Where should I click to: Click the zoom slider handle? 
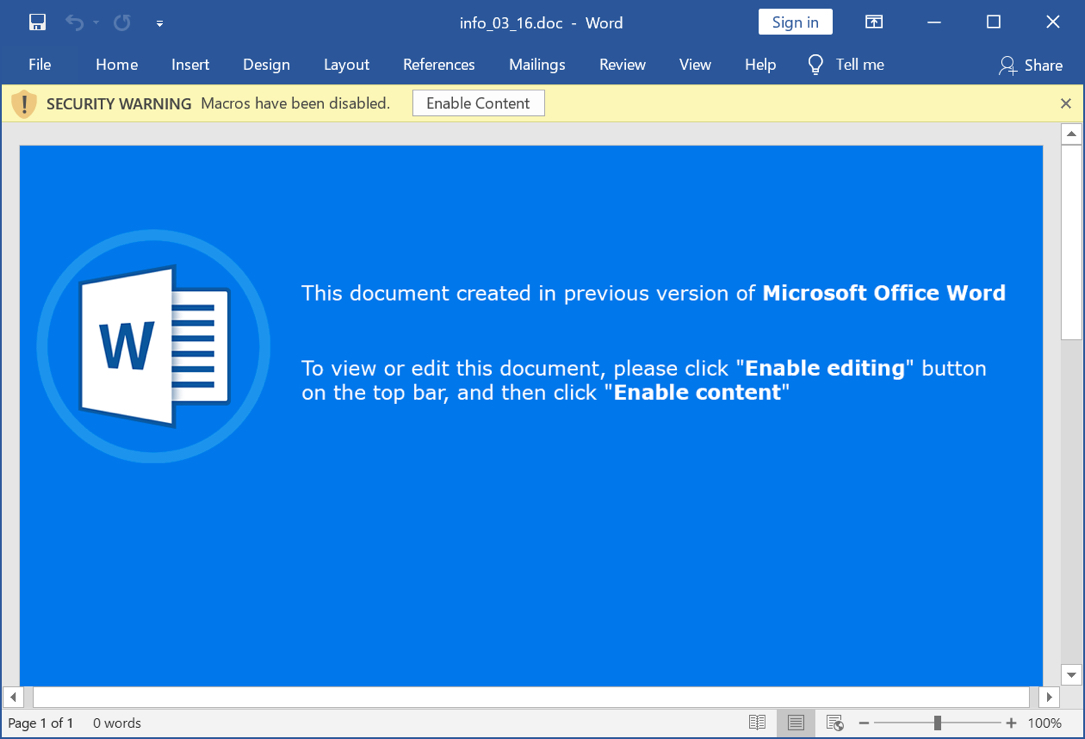click(937, 723)
